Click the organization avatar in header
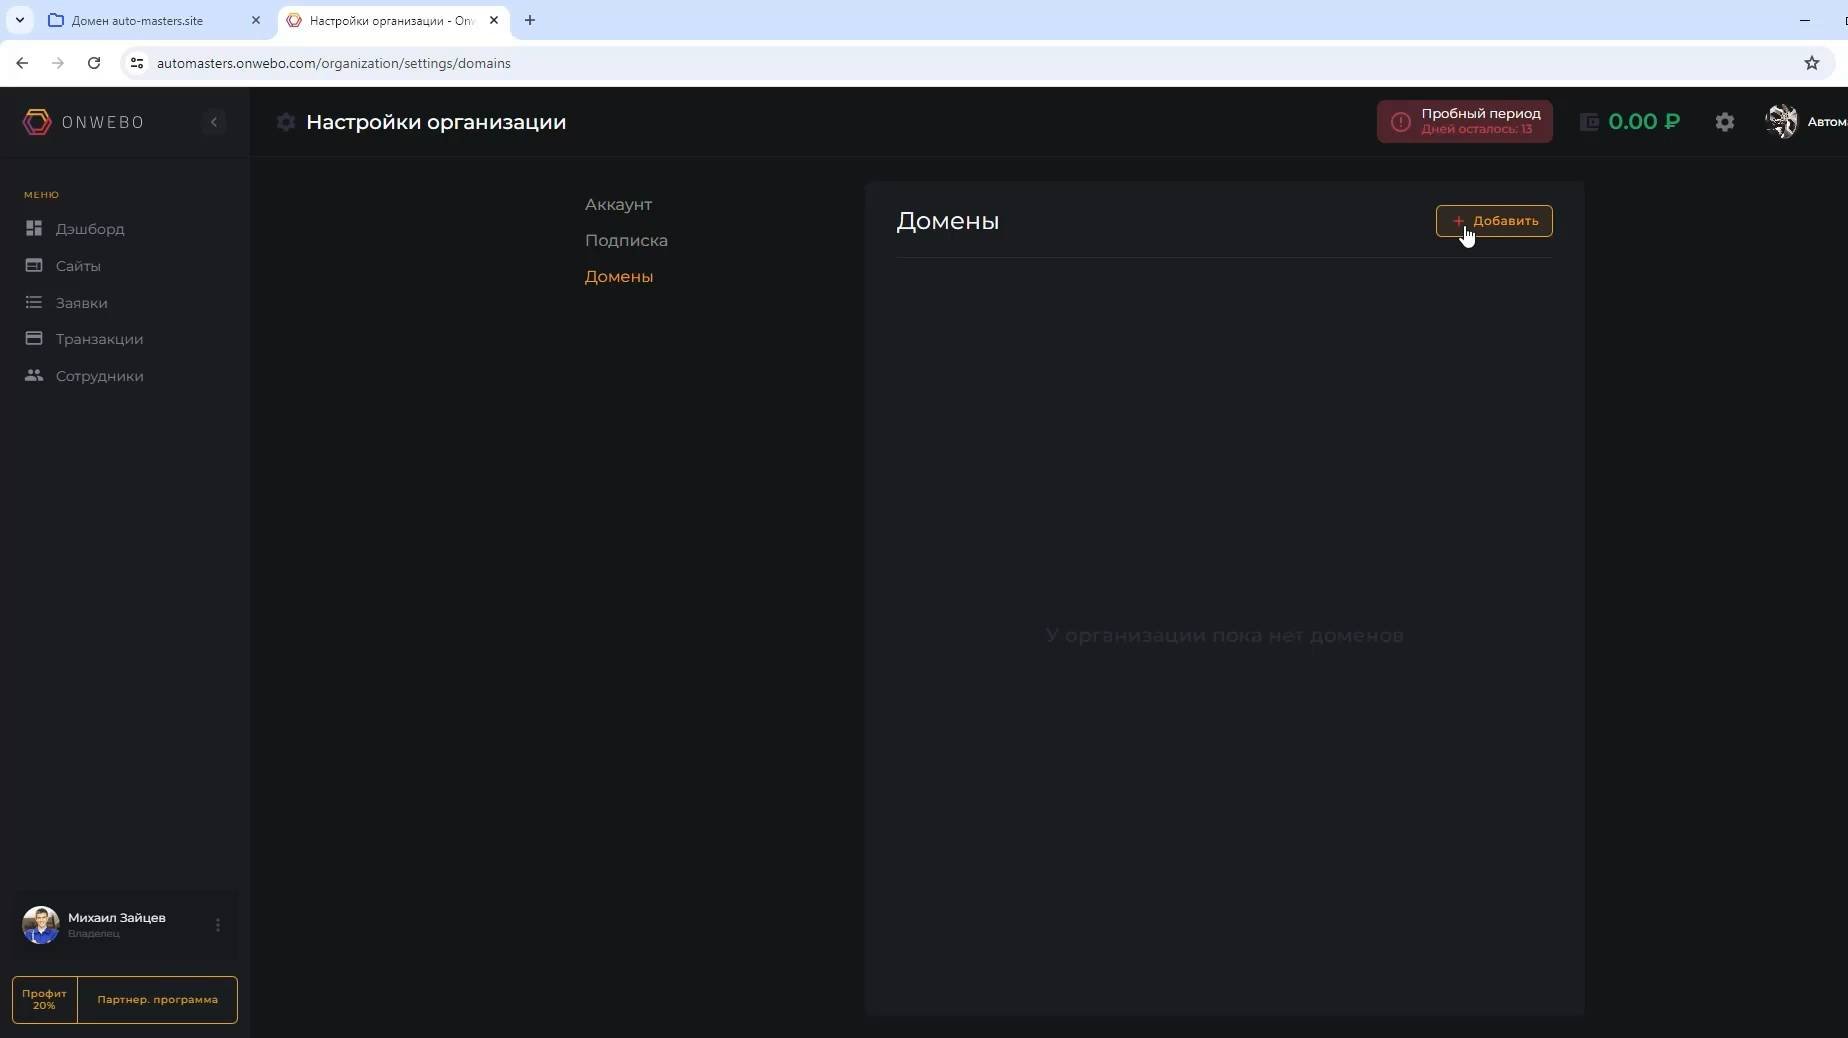1848x1038 pixels. coord(1781,122)
